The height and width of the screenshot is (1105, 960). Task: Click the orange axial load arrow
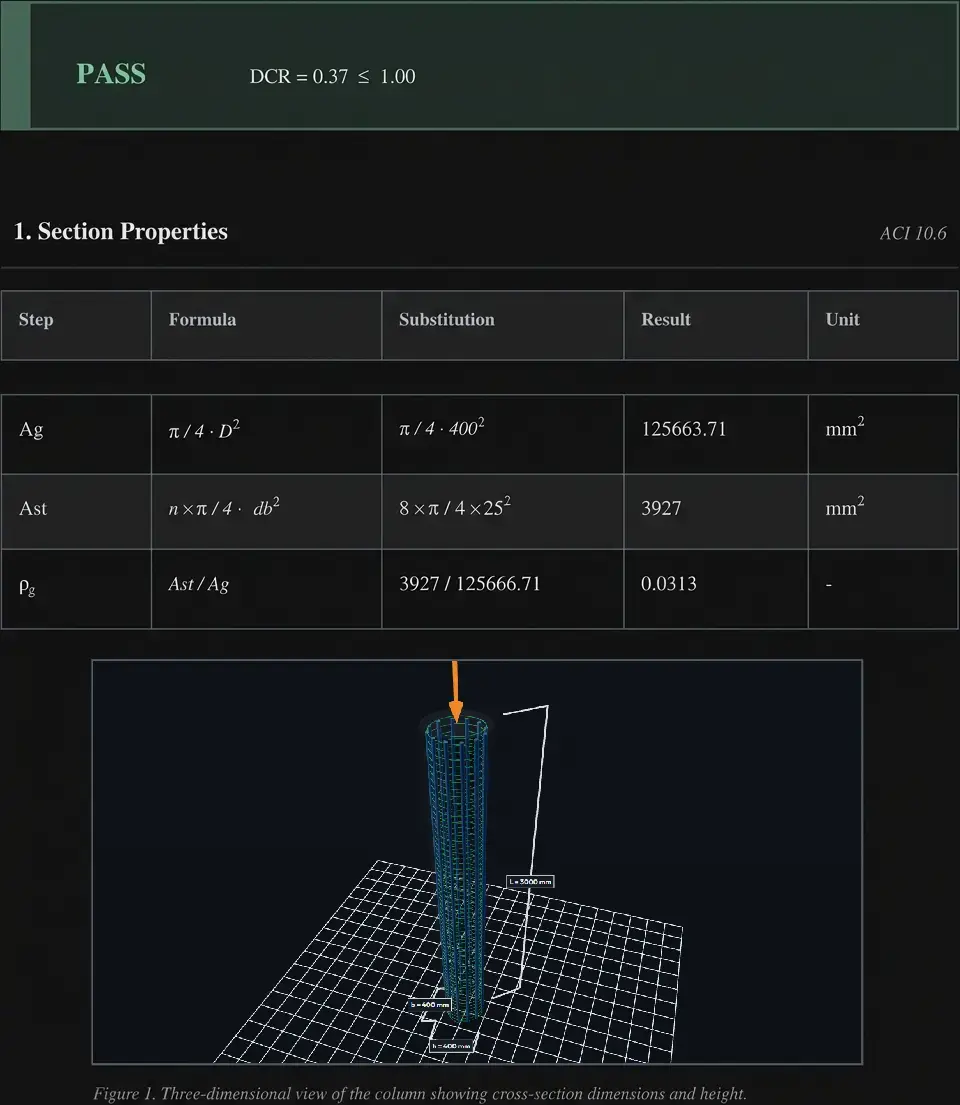455,691
